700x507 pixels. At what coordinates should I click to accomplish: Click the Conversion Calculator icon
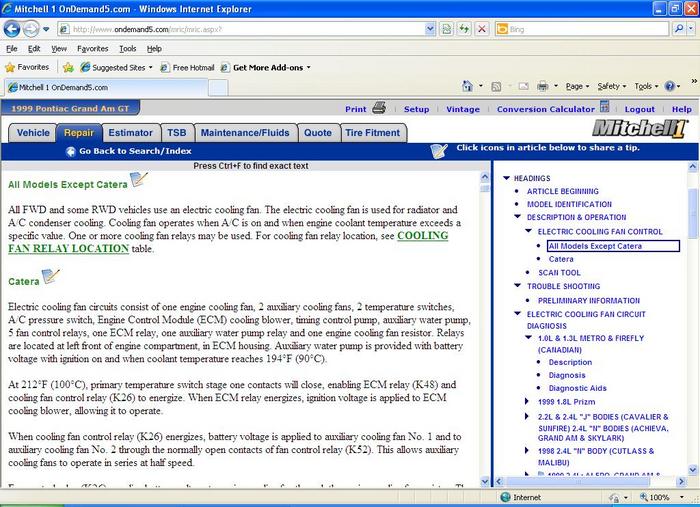[604, 107]
